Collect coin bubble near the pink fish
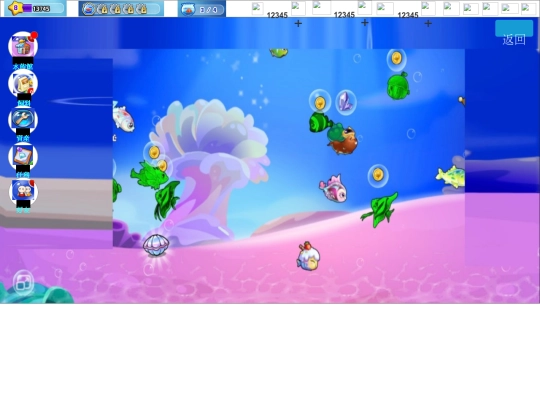Image resolution: width=540 pixels, height=405 pixels. (378, 175)
